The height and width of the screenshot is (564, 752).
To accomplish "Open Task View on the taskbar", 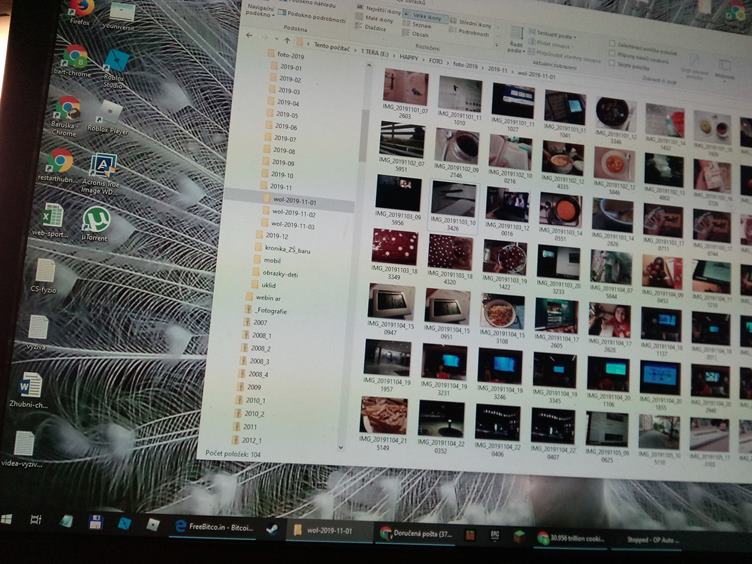I will pyautogui.click(x=36, y=519).
